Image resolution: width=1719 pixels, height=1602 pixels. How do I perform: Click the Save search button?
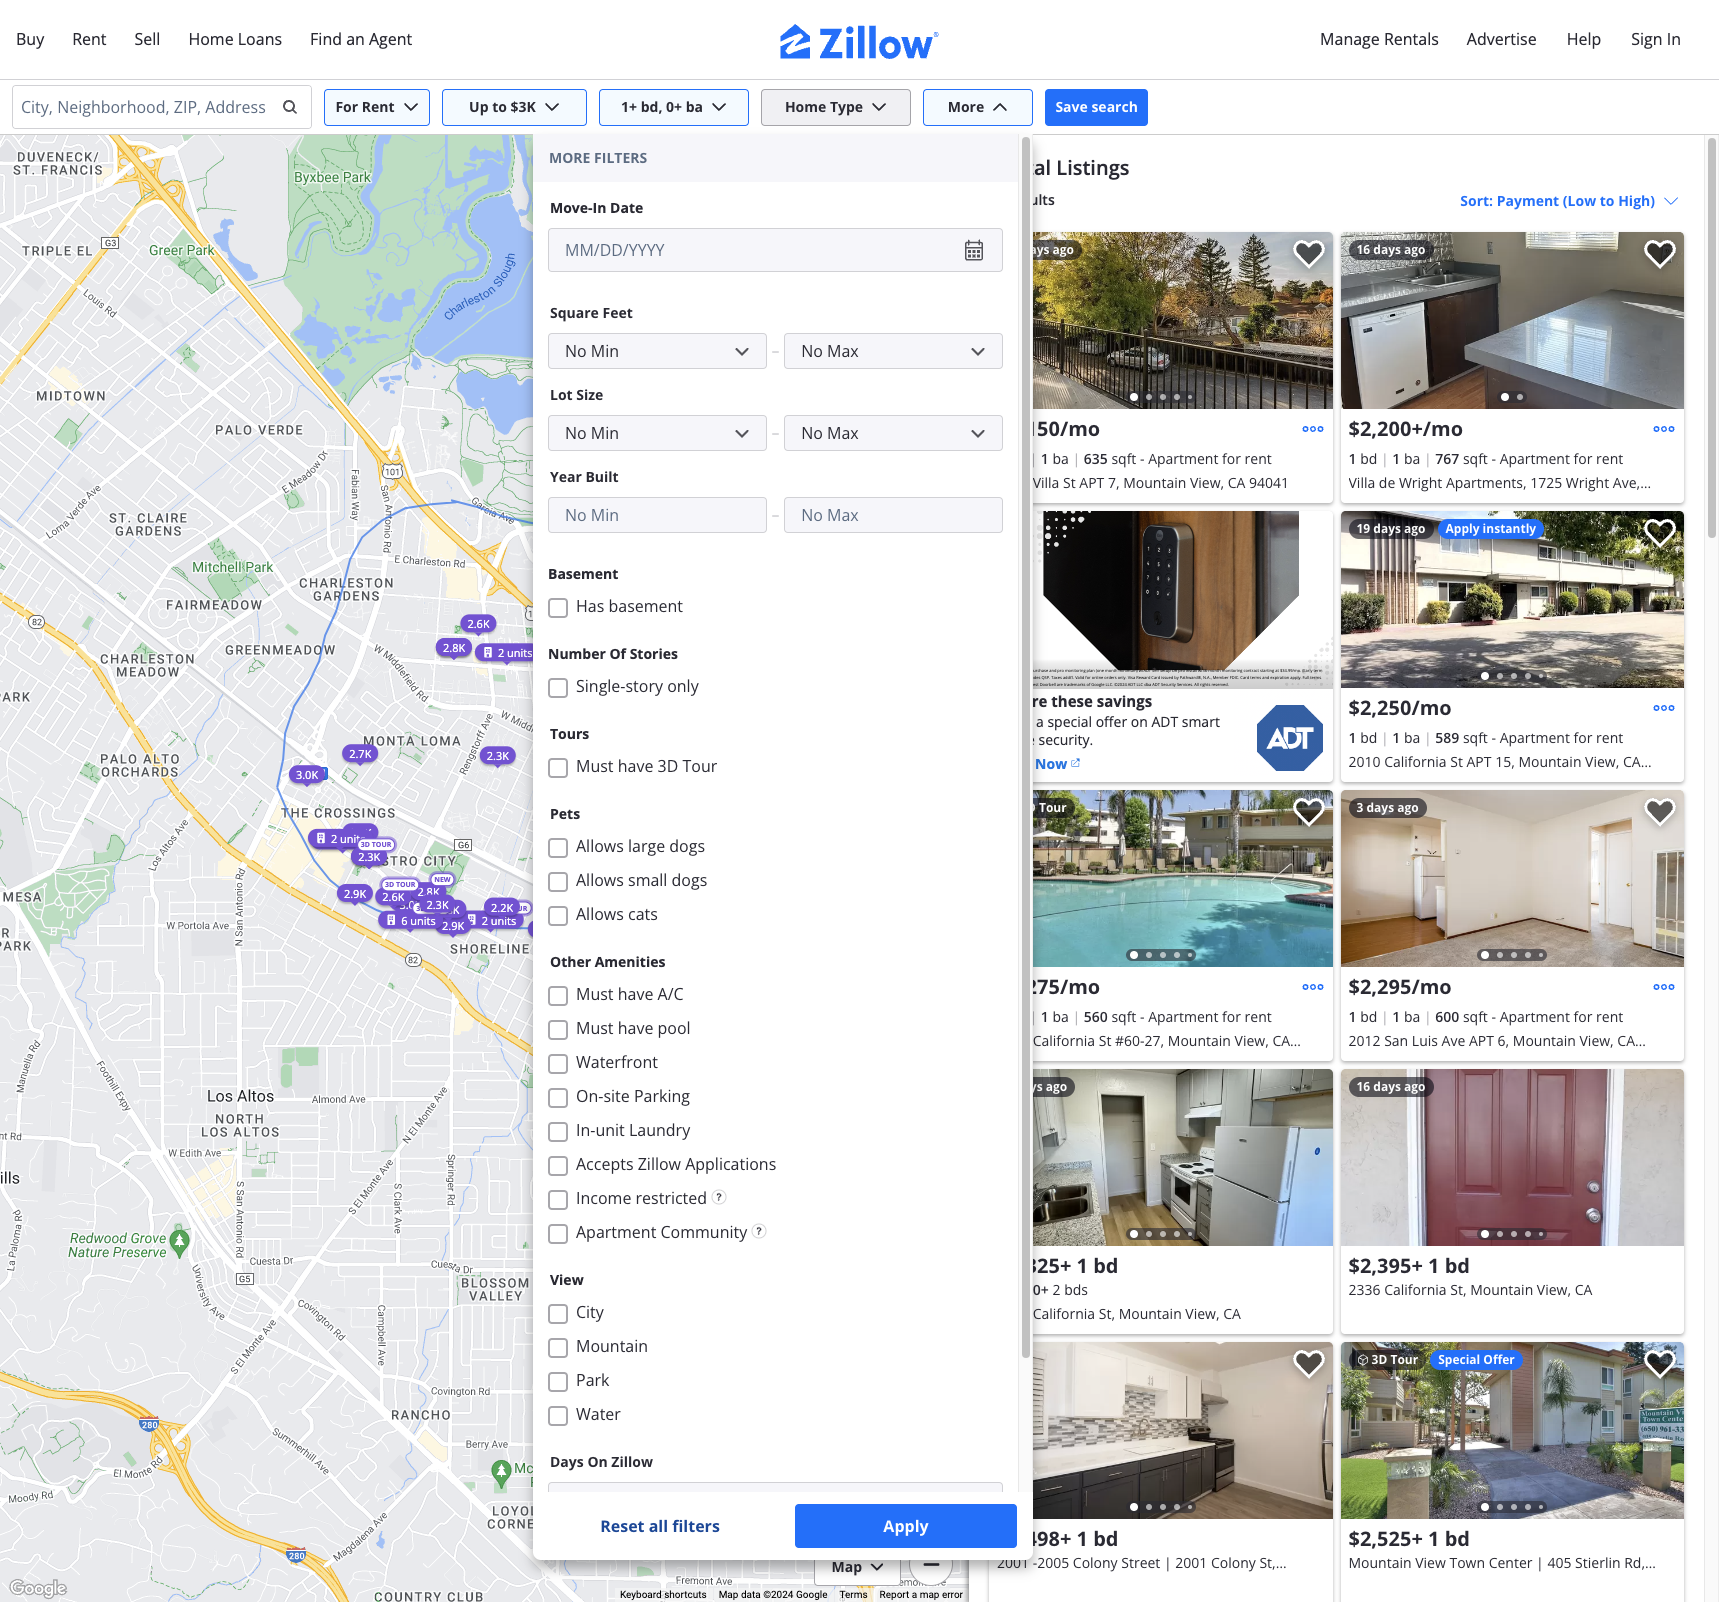pos(1096,107)
